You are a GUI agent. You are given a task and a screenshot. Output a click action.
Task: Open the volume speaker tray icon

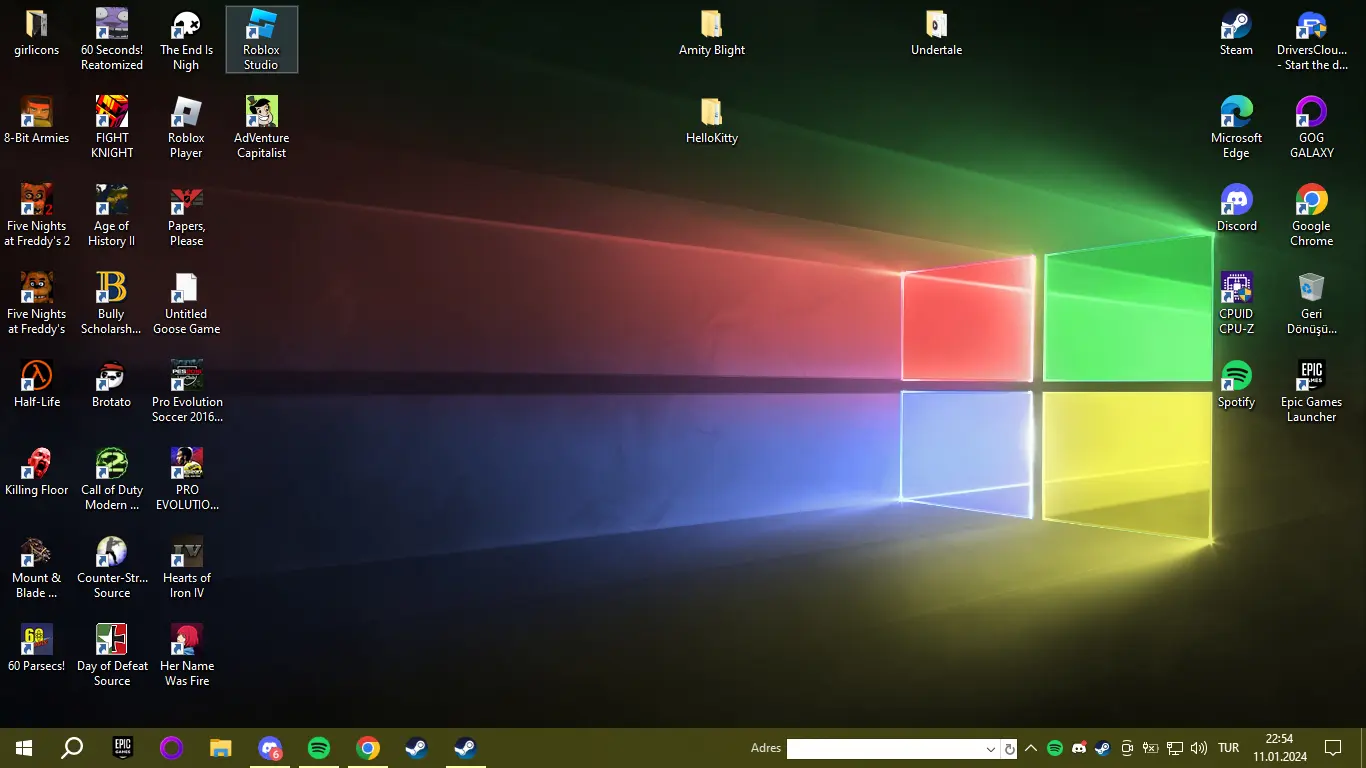click(x=1199, y=748)
